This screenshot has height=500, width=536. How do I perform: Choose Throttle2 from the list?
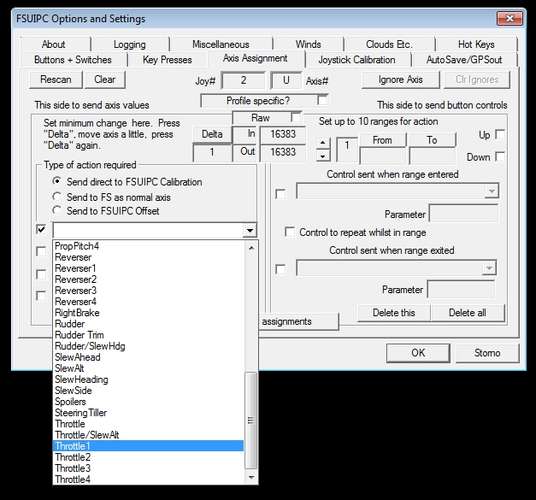coord(149,457)
